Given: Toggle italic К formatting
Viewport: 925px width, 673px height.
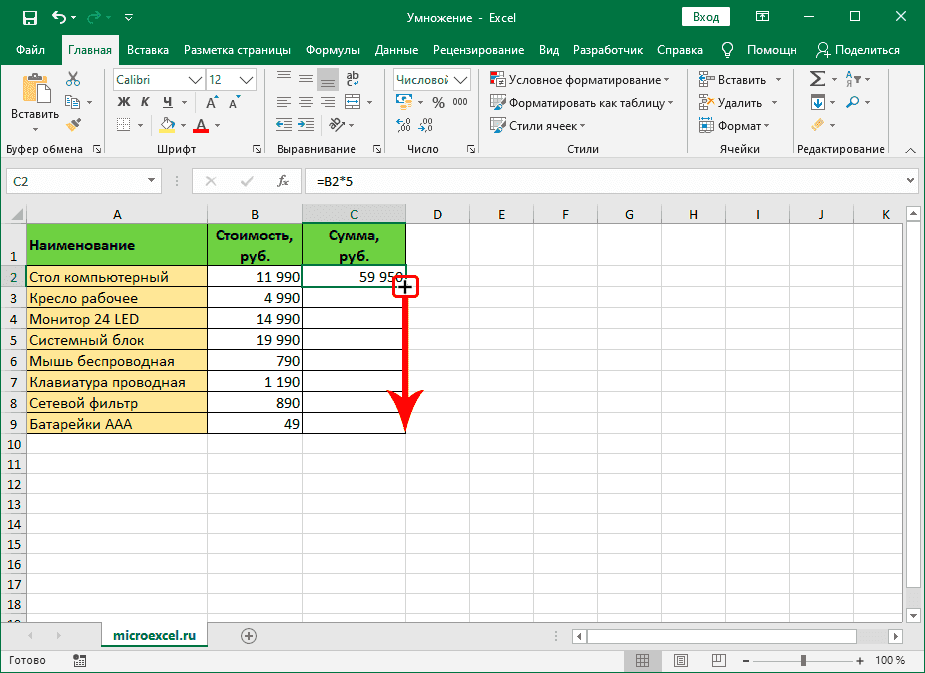Looking at the screenshot, I should 146,102.
